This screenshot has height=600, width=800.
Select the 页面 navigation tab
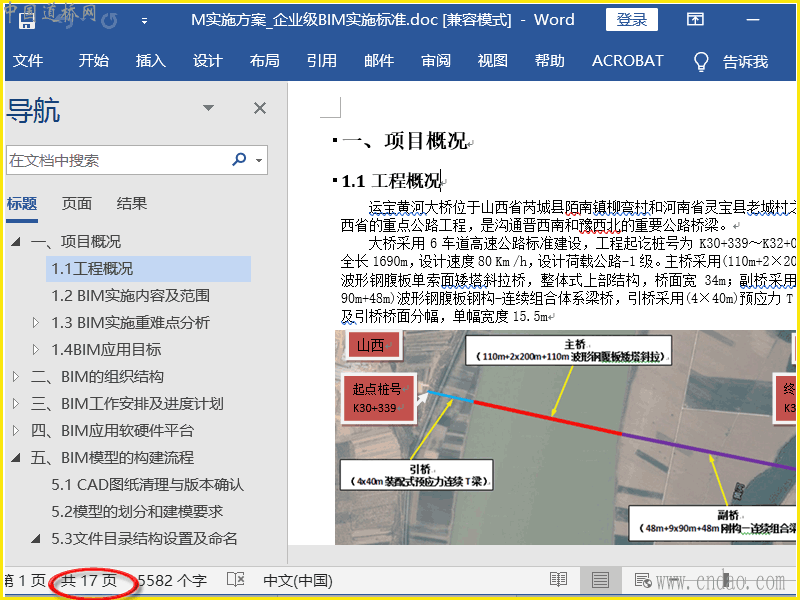point(77,204)
